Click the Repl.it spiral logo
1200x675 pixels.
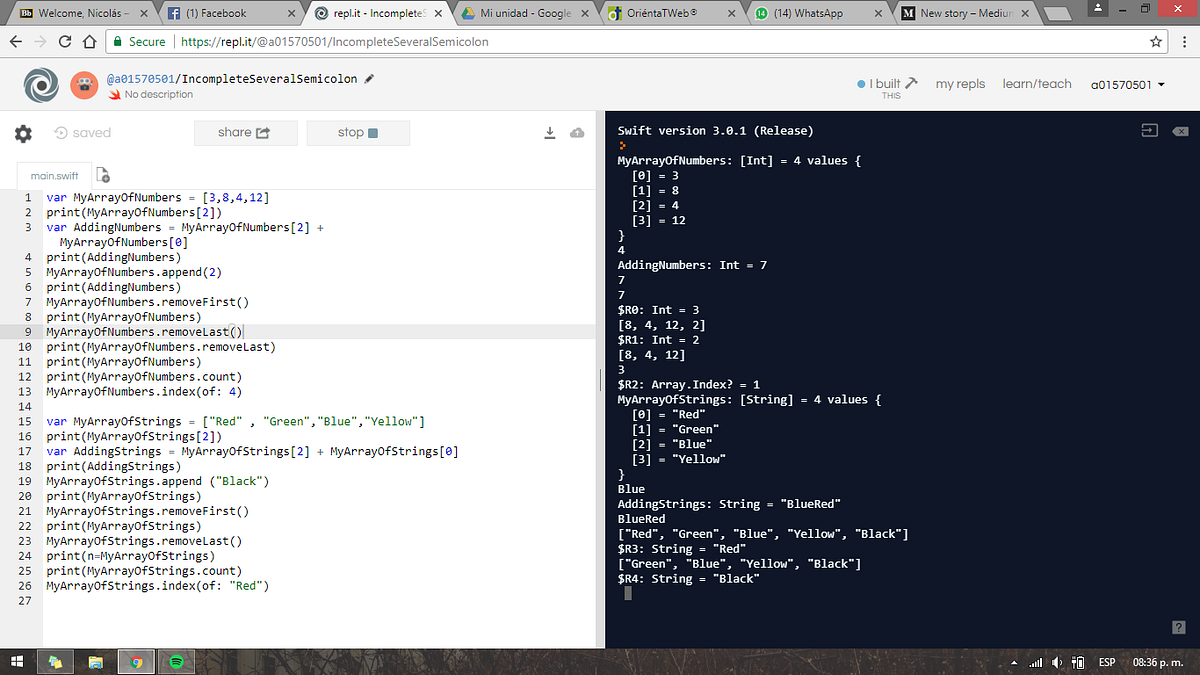pyautogui.click(x=41, y=84)
